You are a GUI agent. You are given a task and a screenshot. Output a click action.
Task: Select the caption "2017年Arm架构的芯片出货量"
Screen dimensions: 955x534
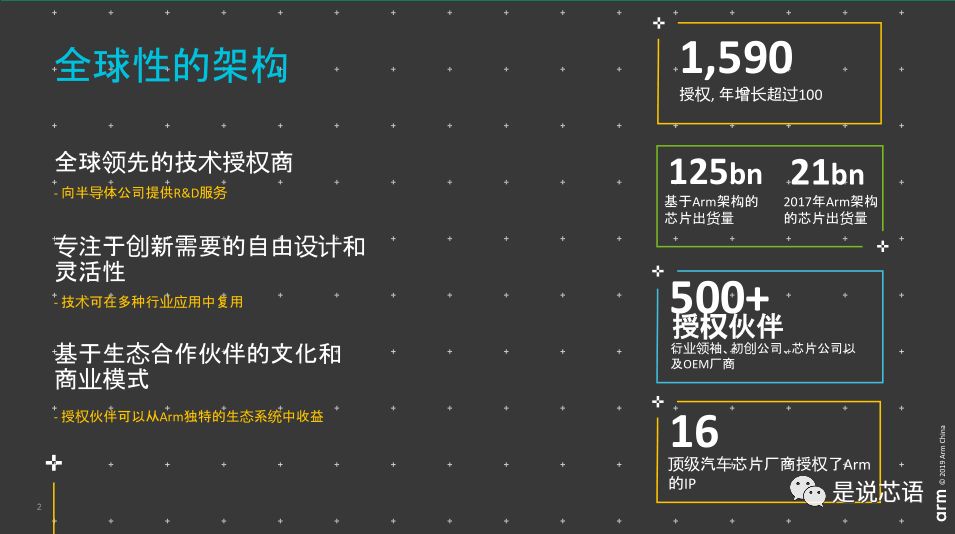tap(830, 210)
